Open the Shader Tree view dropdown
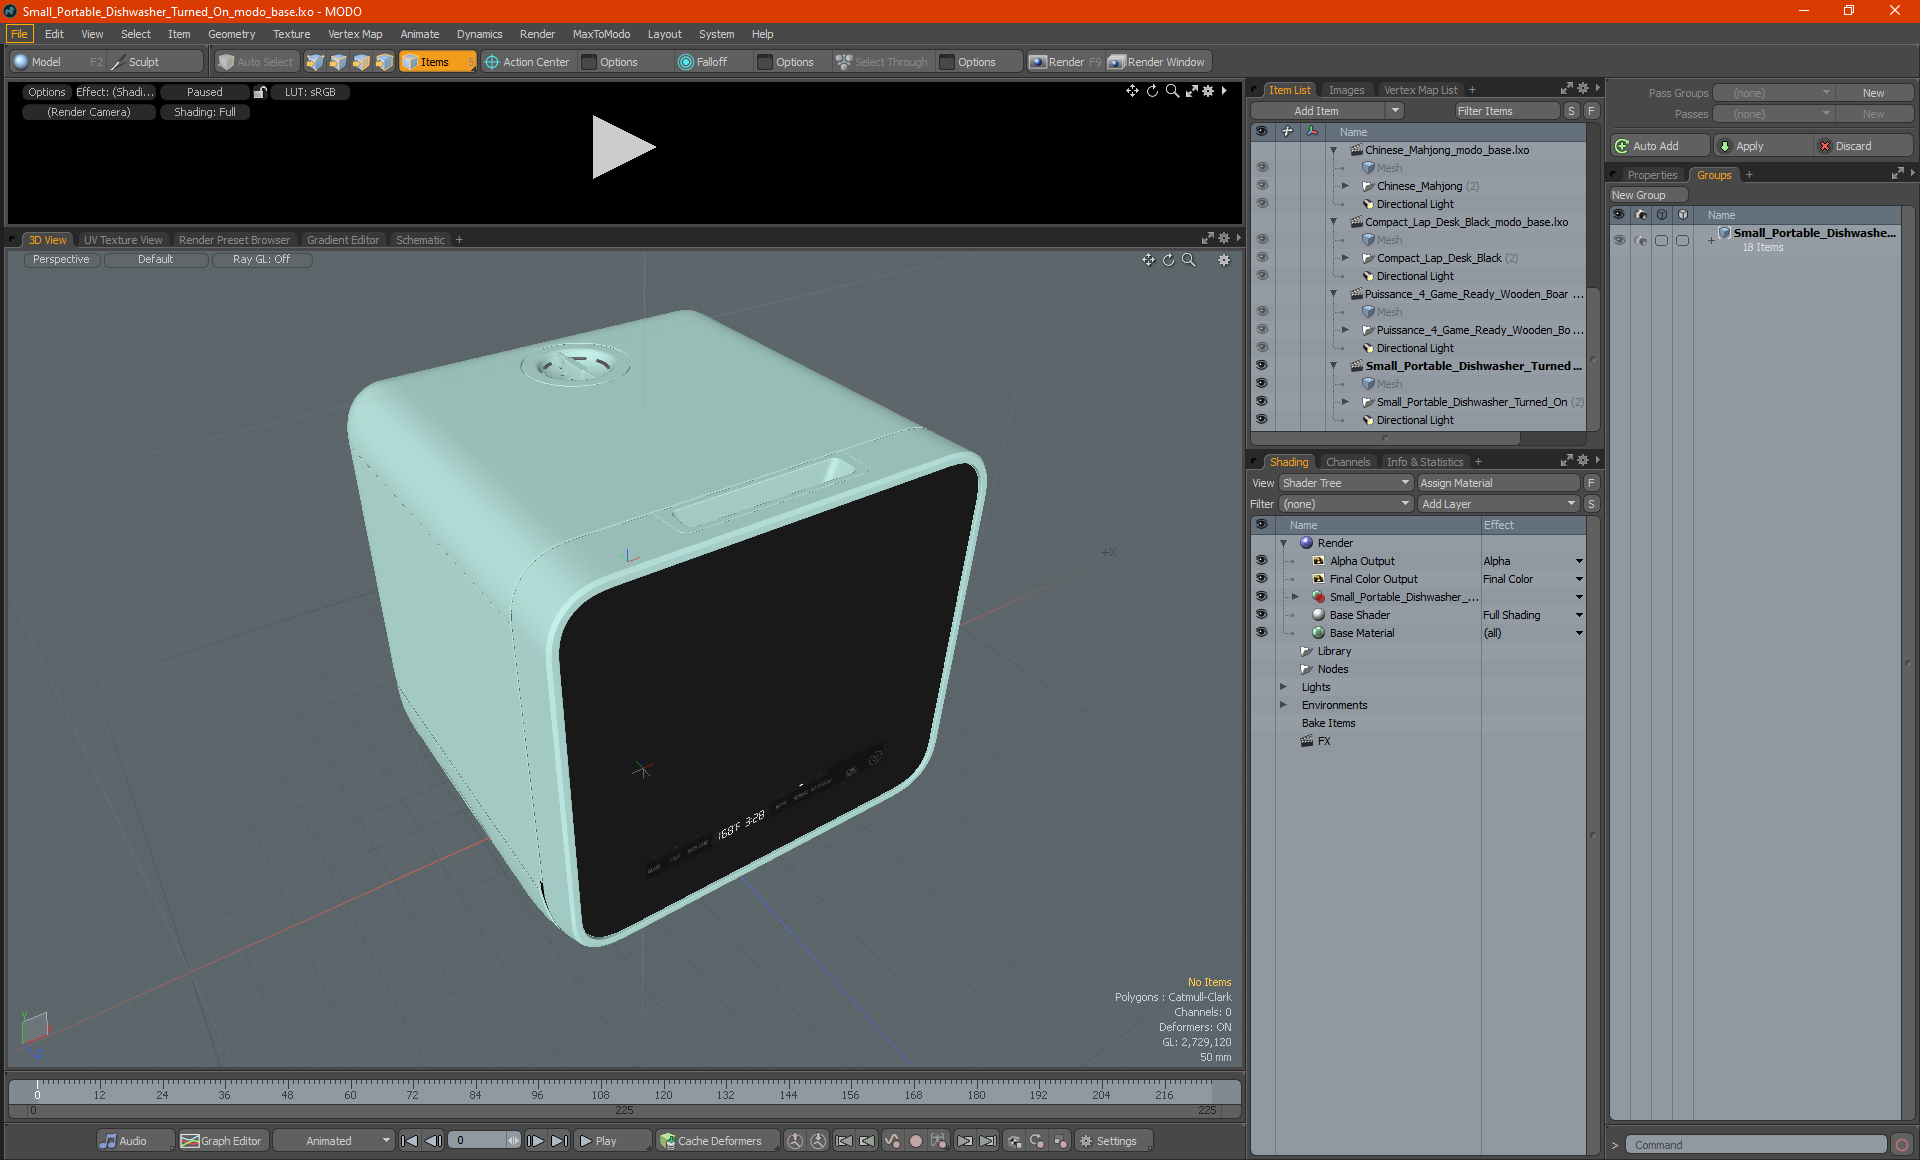 click(x=1346, y=483)
